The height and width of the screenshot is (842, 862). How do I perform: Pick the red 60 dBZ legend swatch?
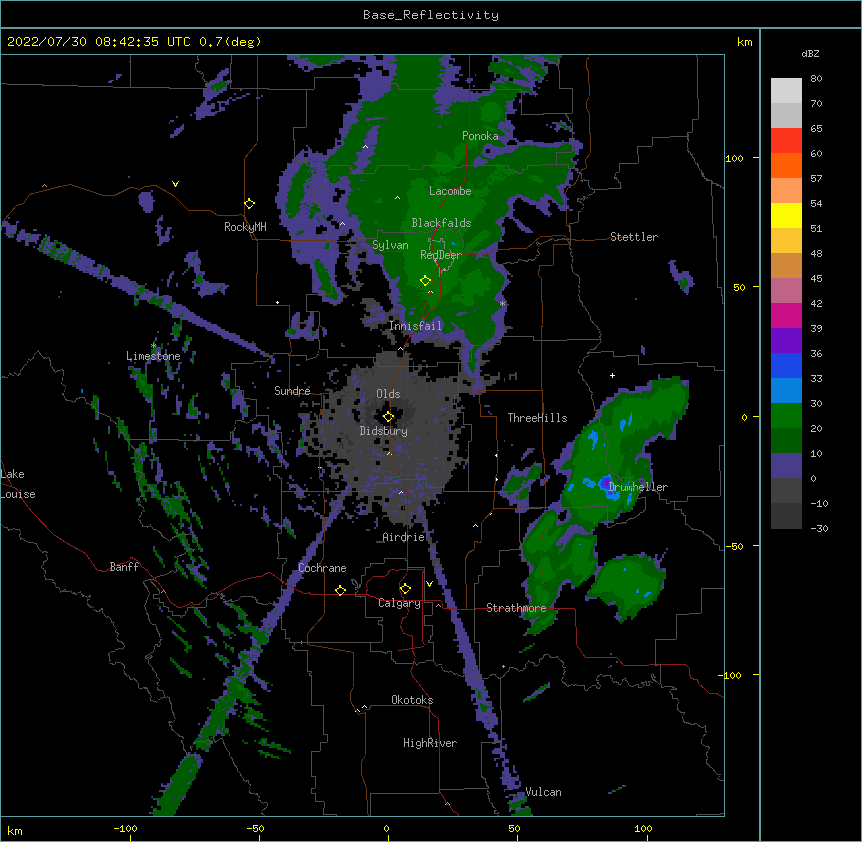point(786,140)
